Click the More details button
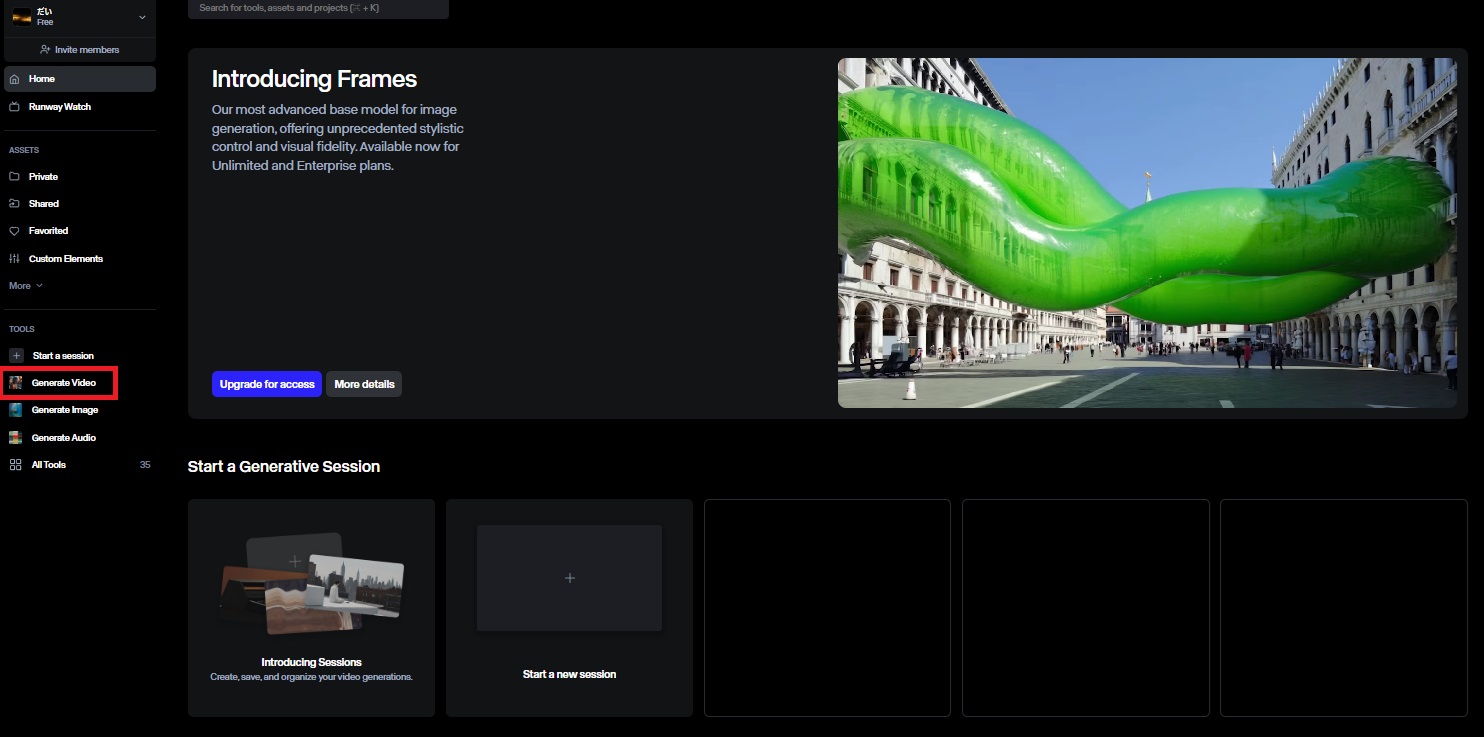This screenshot has height=737, width=1484. point(364,384)
